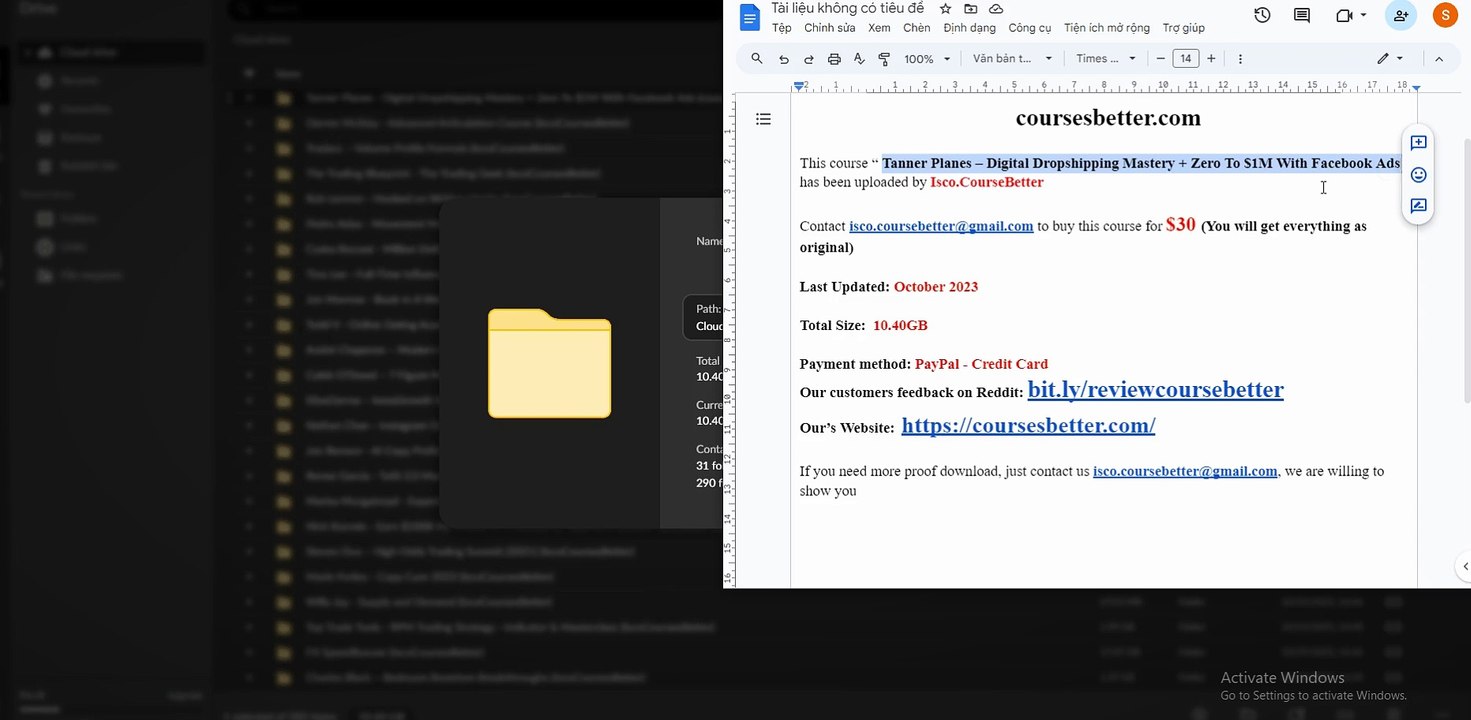The height and width of the screenshot is (720, 1471).
Task: Click the search magnifier in Docs toolbar
Action: [757, 59]
